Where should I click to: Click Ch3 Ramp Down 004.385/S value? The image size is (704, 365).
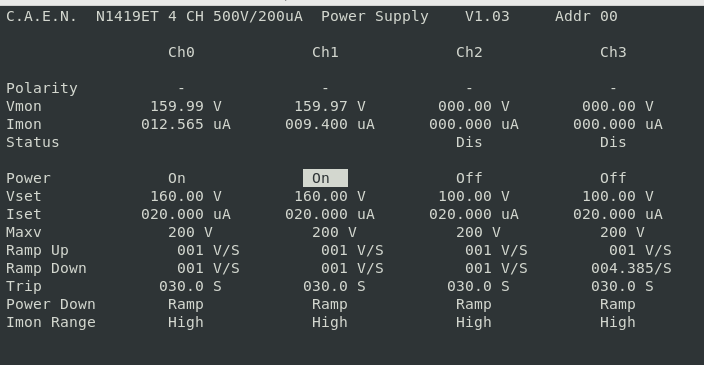pos(631,268)
